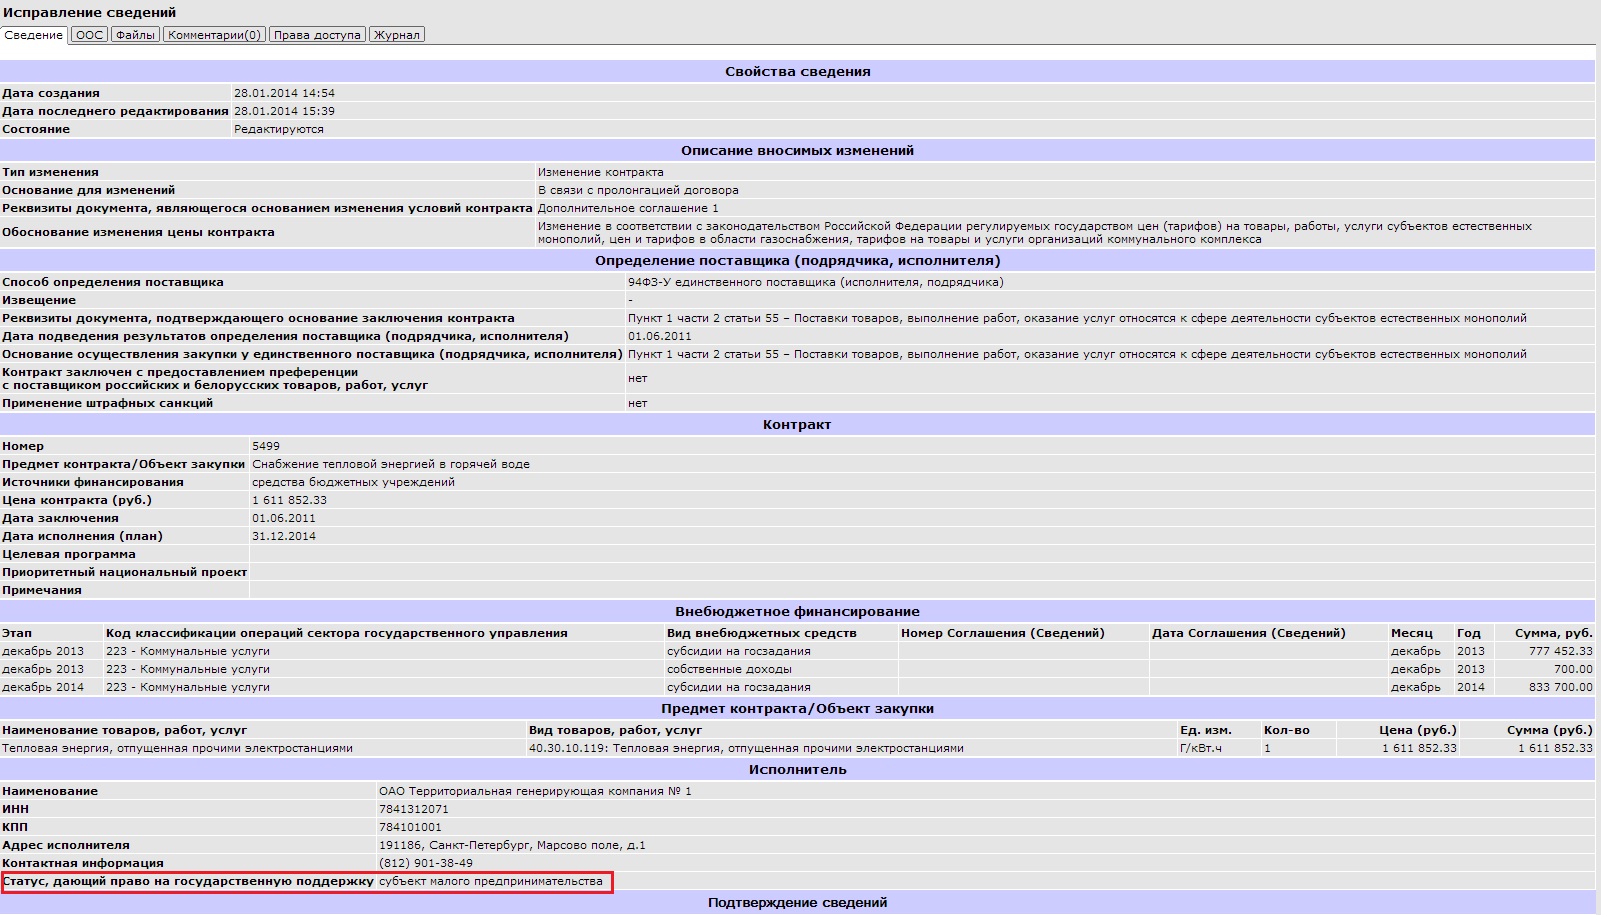Click the 'Свойства сведения' section header
Viewport: 1601px width, 915px height.
797,72
